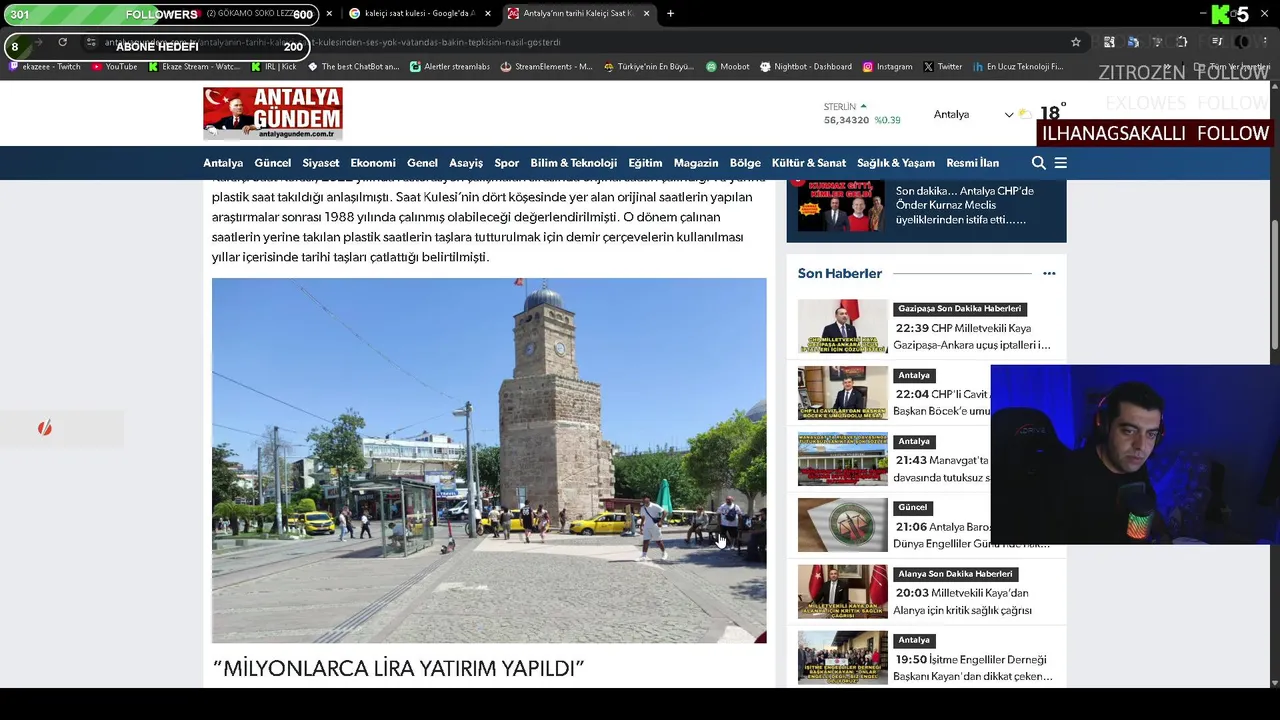This screenshot has width=1280, height=720.
Task: Open the Moobot bookmark
Action: (x=727, y=67)
